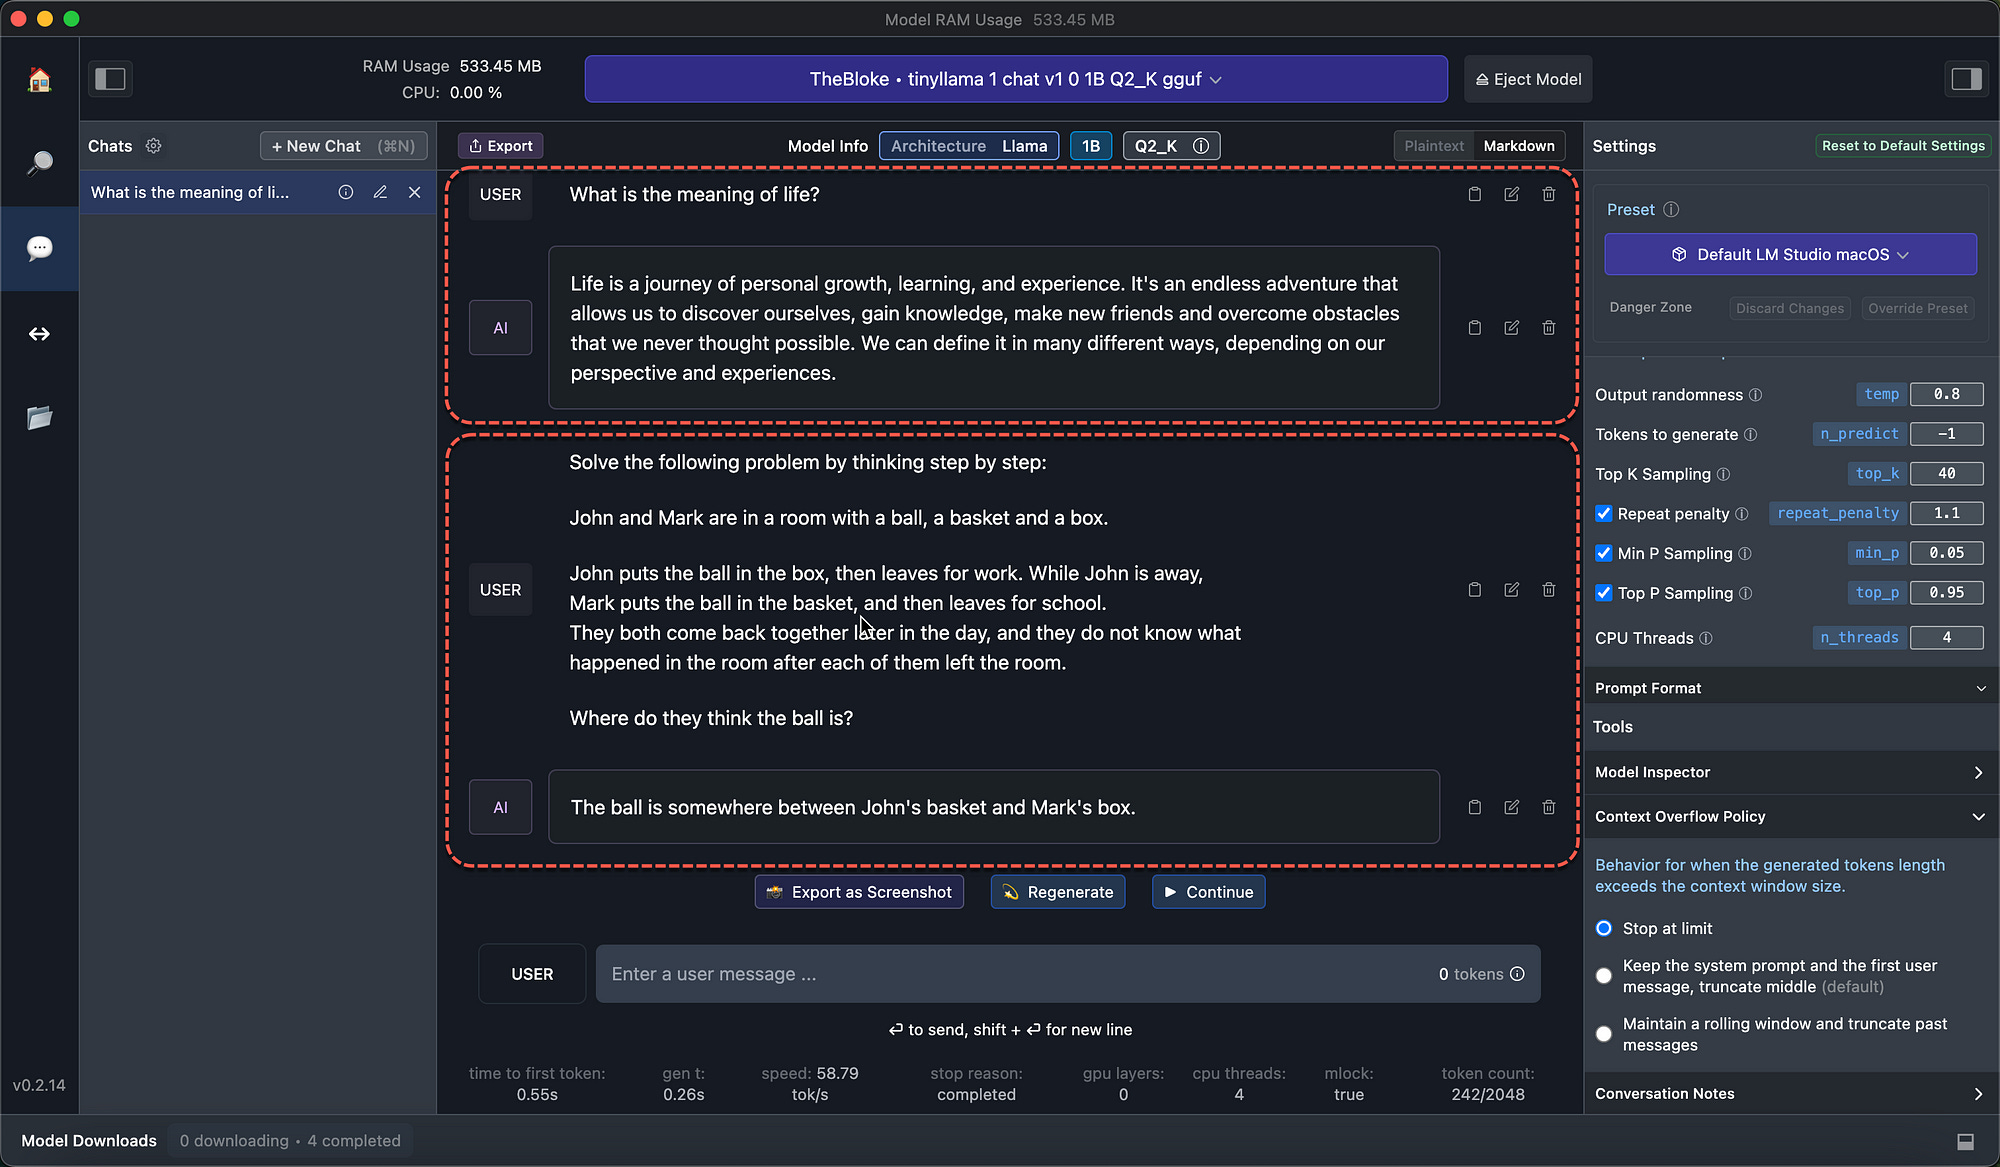The height and width of the screenshot is (1167, 2000).
Task: Open the My Models folder sidebar icon
Action: [x=39, y=419]
